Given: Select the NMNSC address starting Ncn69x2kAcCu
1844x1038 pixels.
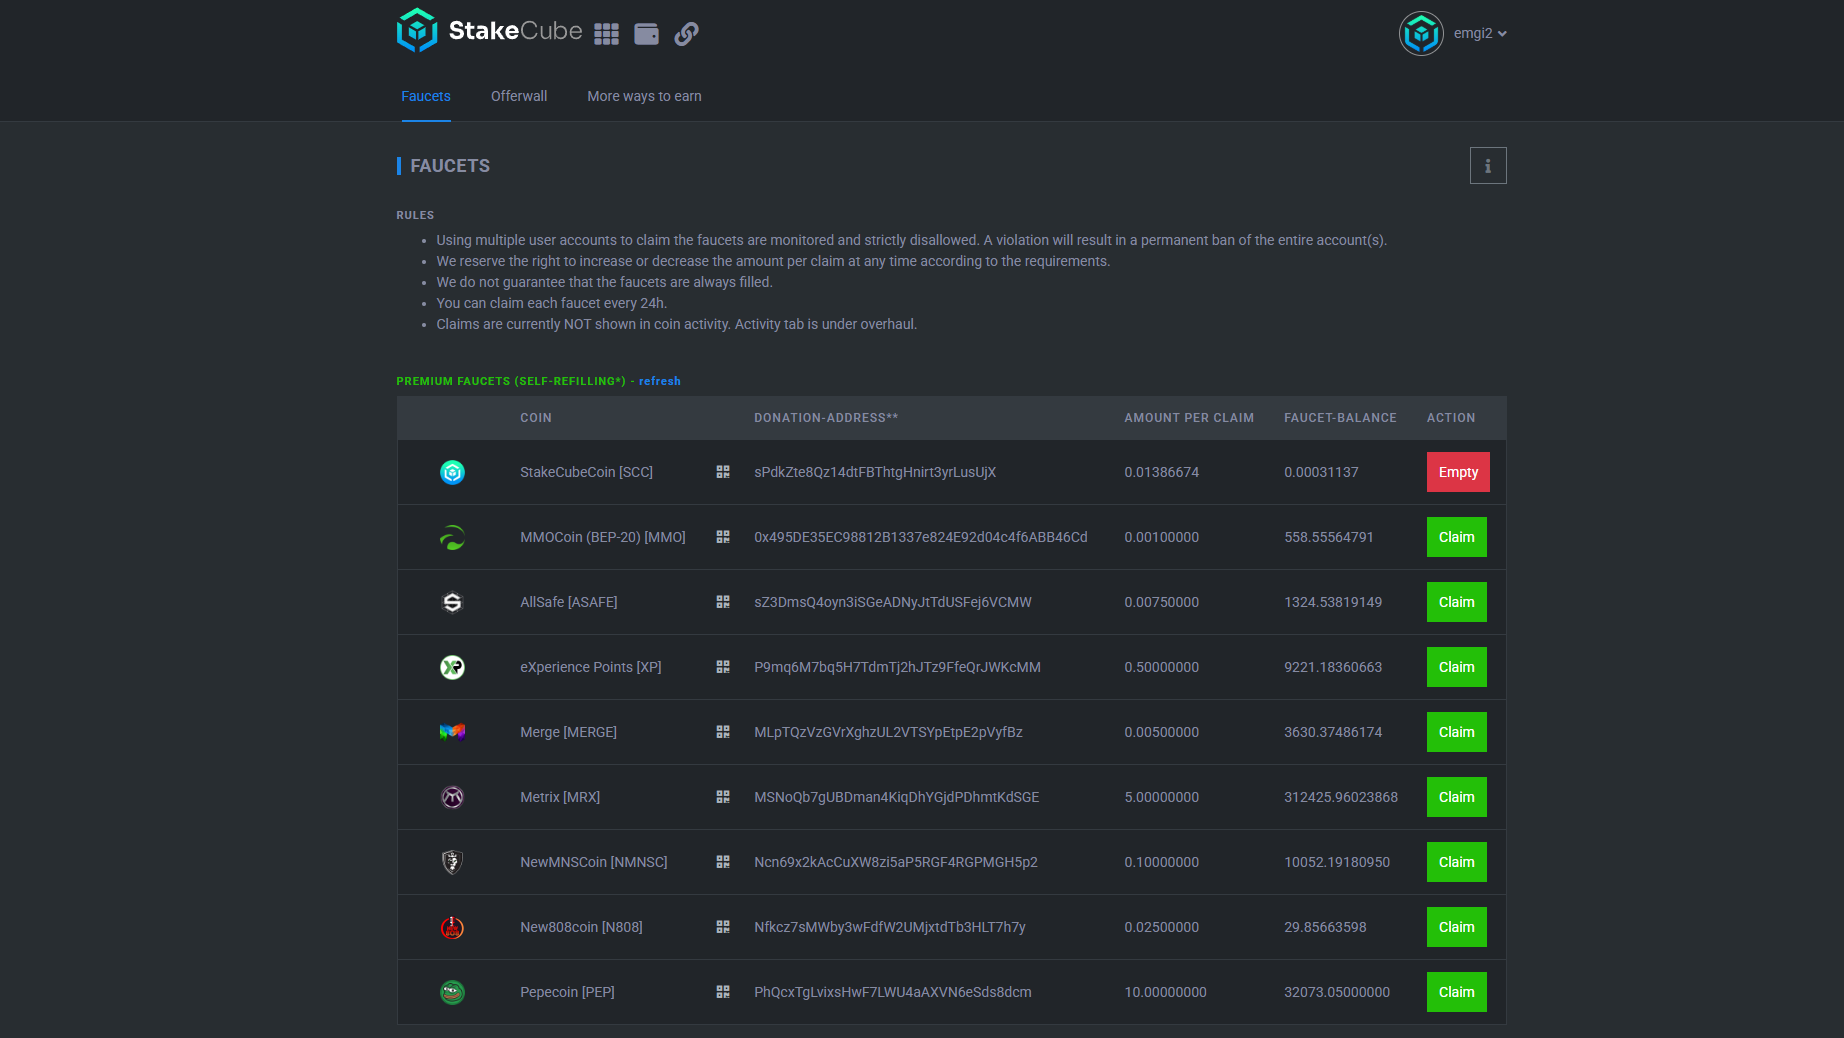Looking at the screenshot, I should [x=896, y=862].
